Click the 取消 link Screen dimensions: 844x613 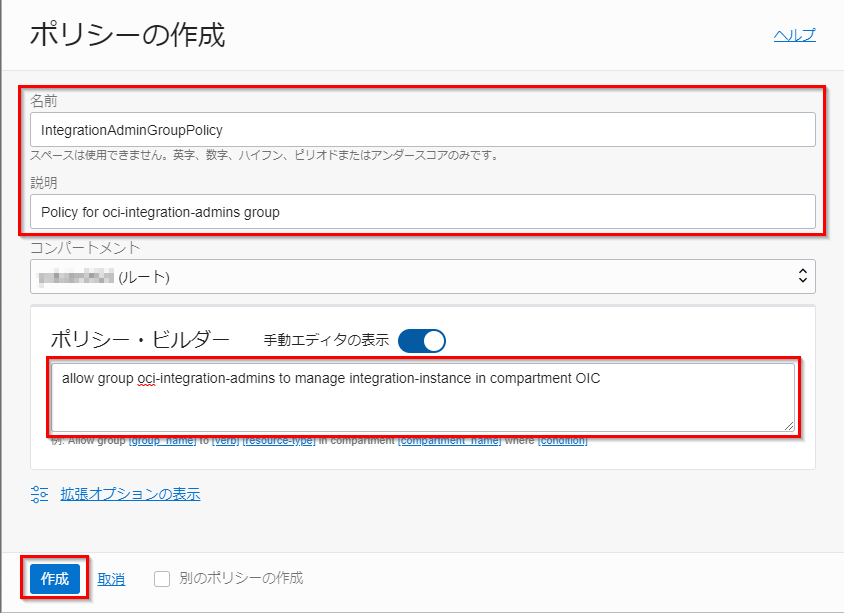tap(111, 579)
